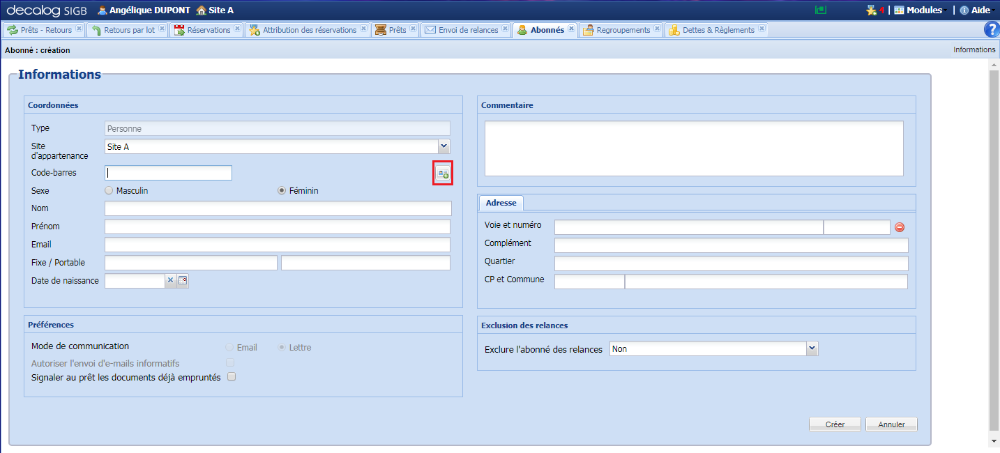
Task: Open the calendar picker for Date de naissance
Action: [x=183, y=281]
